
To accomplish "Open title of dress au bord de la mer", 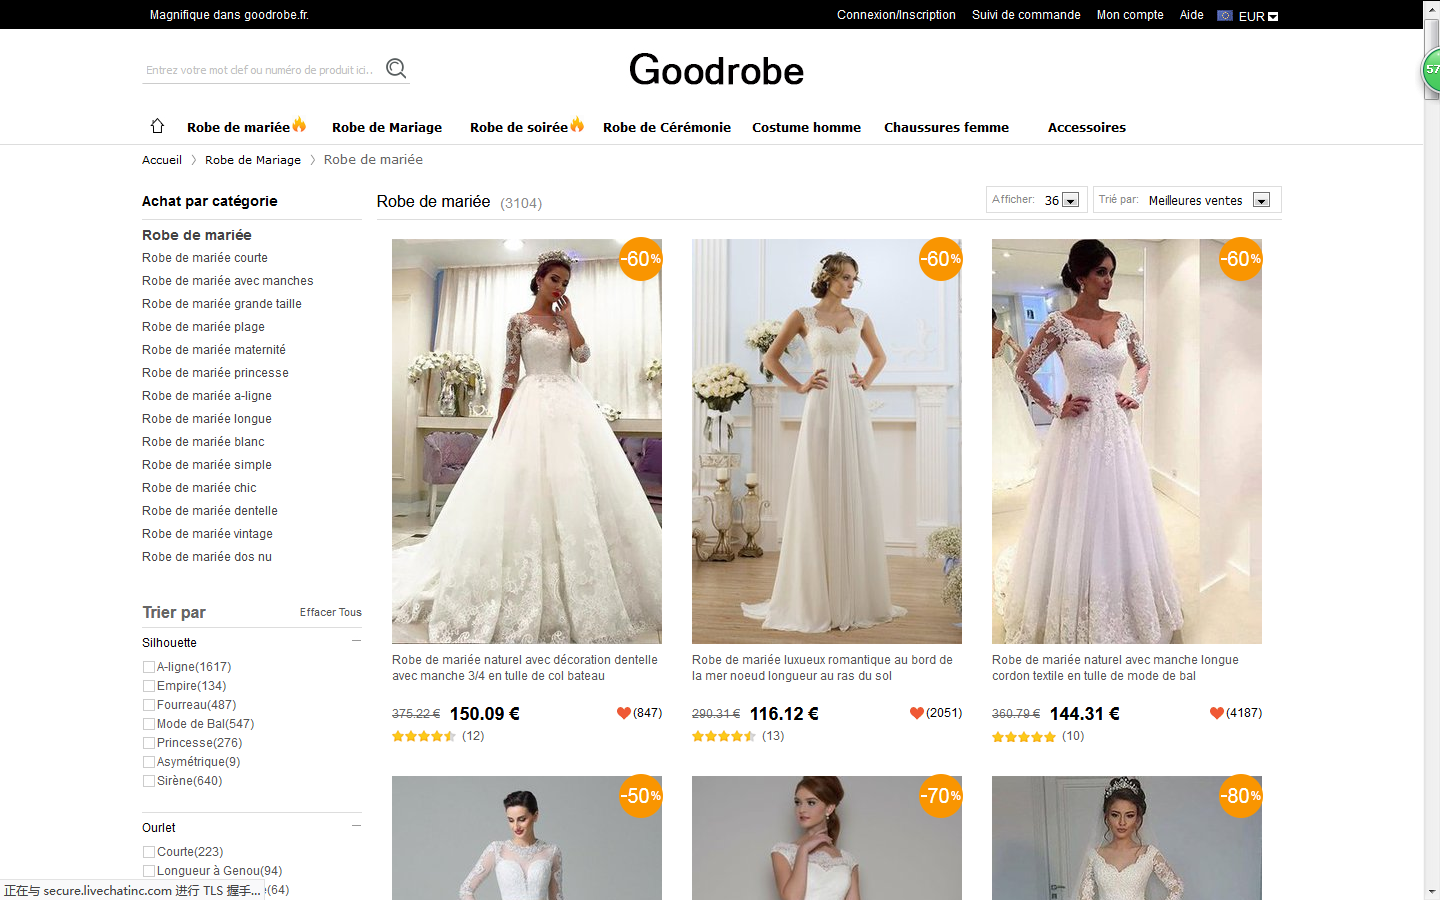I will pyautogui.click(x=822, y=668).
